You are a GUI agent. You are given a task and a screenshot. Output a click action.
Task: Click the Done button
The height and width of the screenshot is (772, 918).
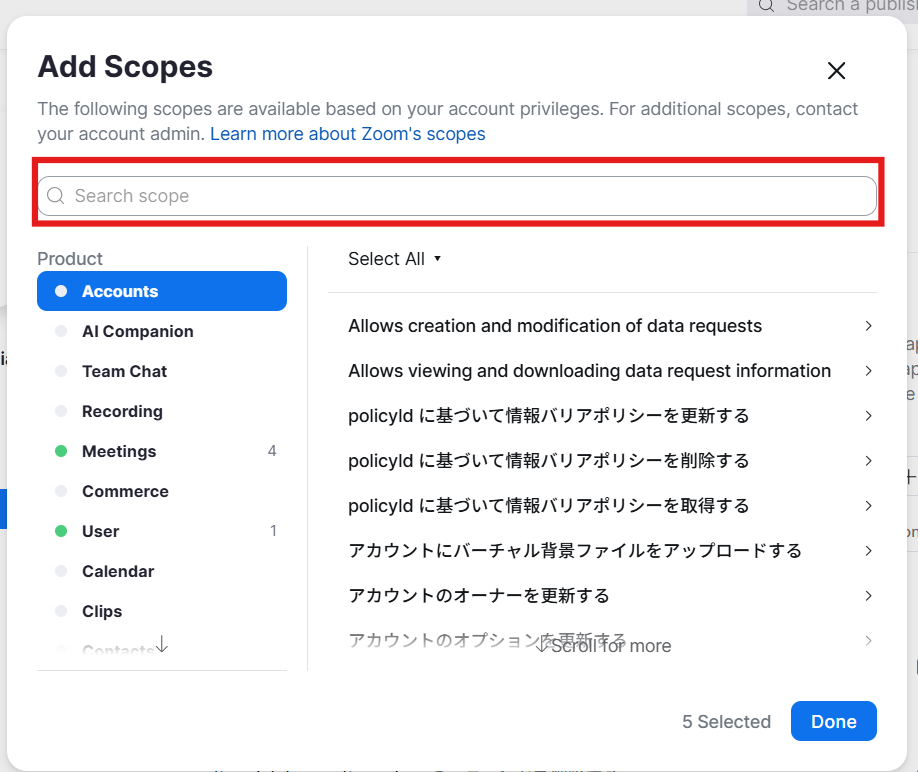(833, 722)
